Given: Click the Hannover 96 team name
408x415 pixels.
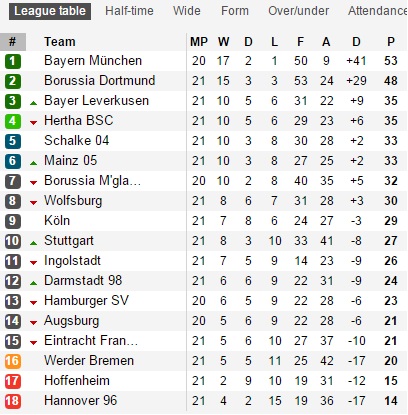Looking at the screenshot, I should point(81,401).
